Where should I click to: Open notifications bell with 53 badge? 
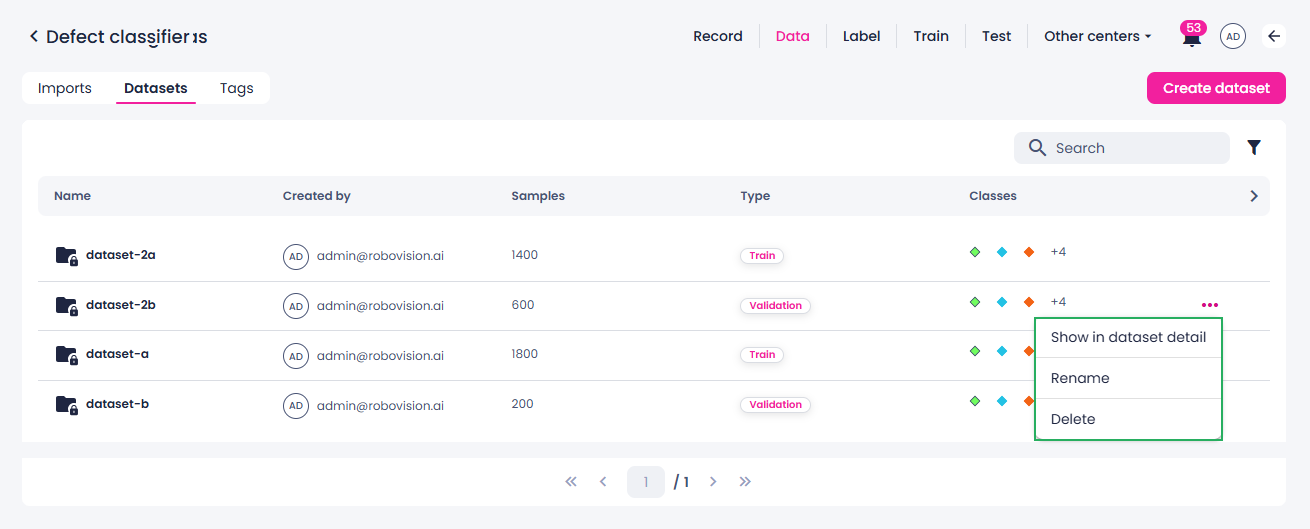[x=1191, y=37]
